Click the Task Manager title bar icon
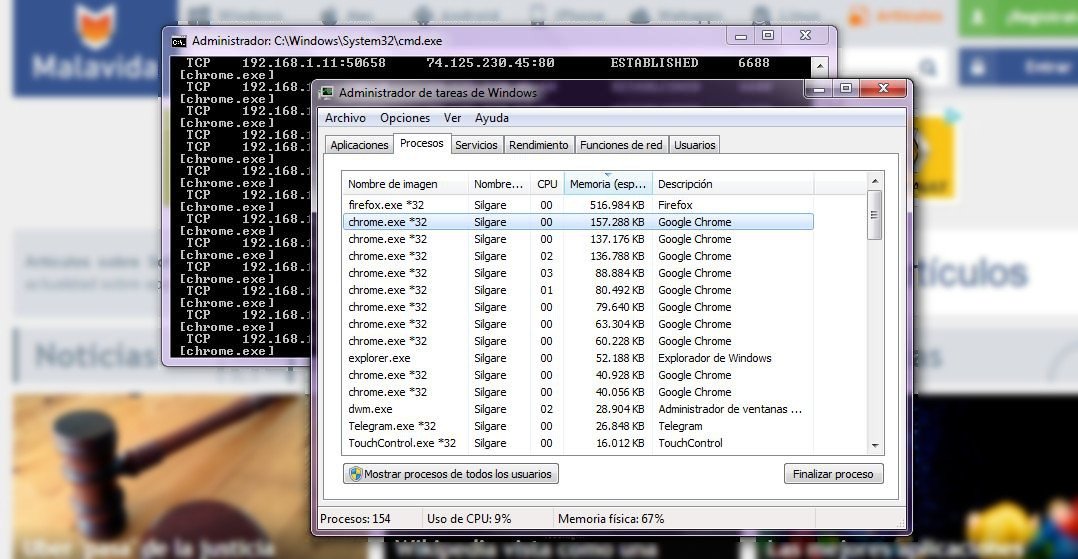 tap(327, 93)
